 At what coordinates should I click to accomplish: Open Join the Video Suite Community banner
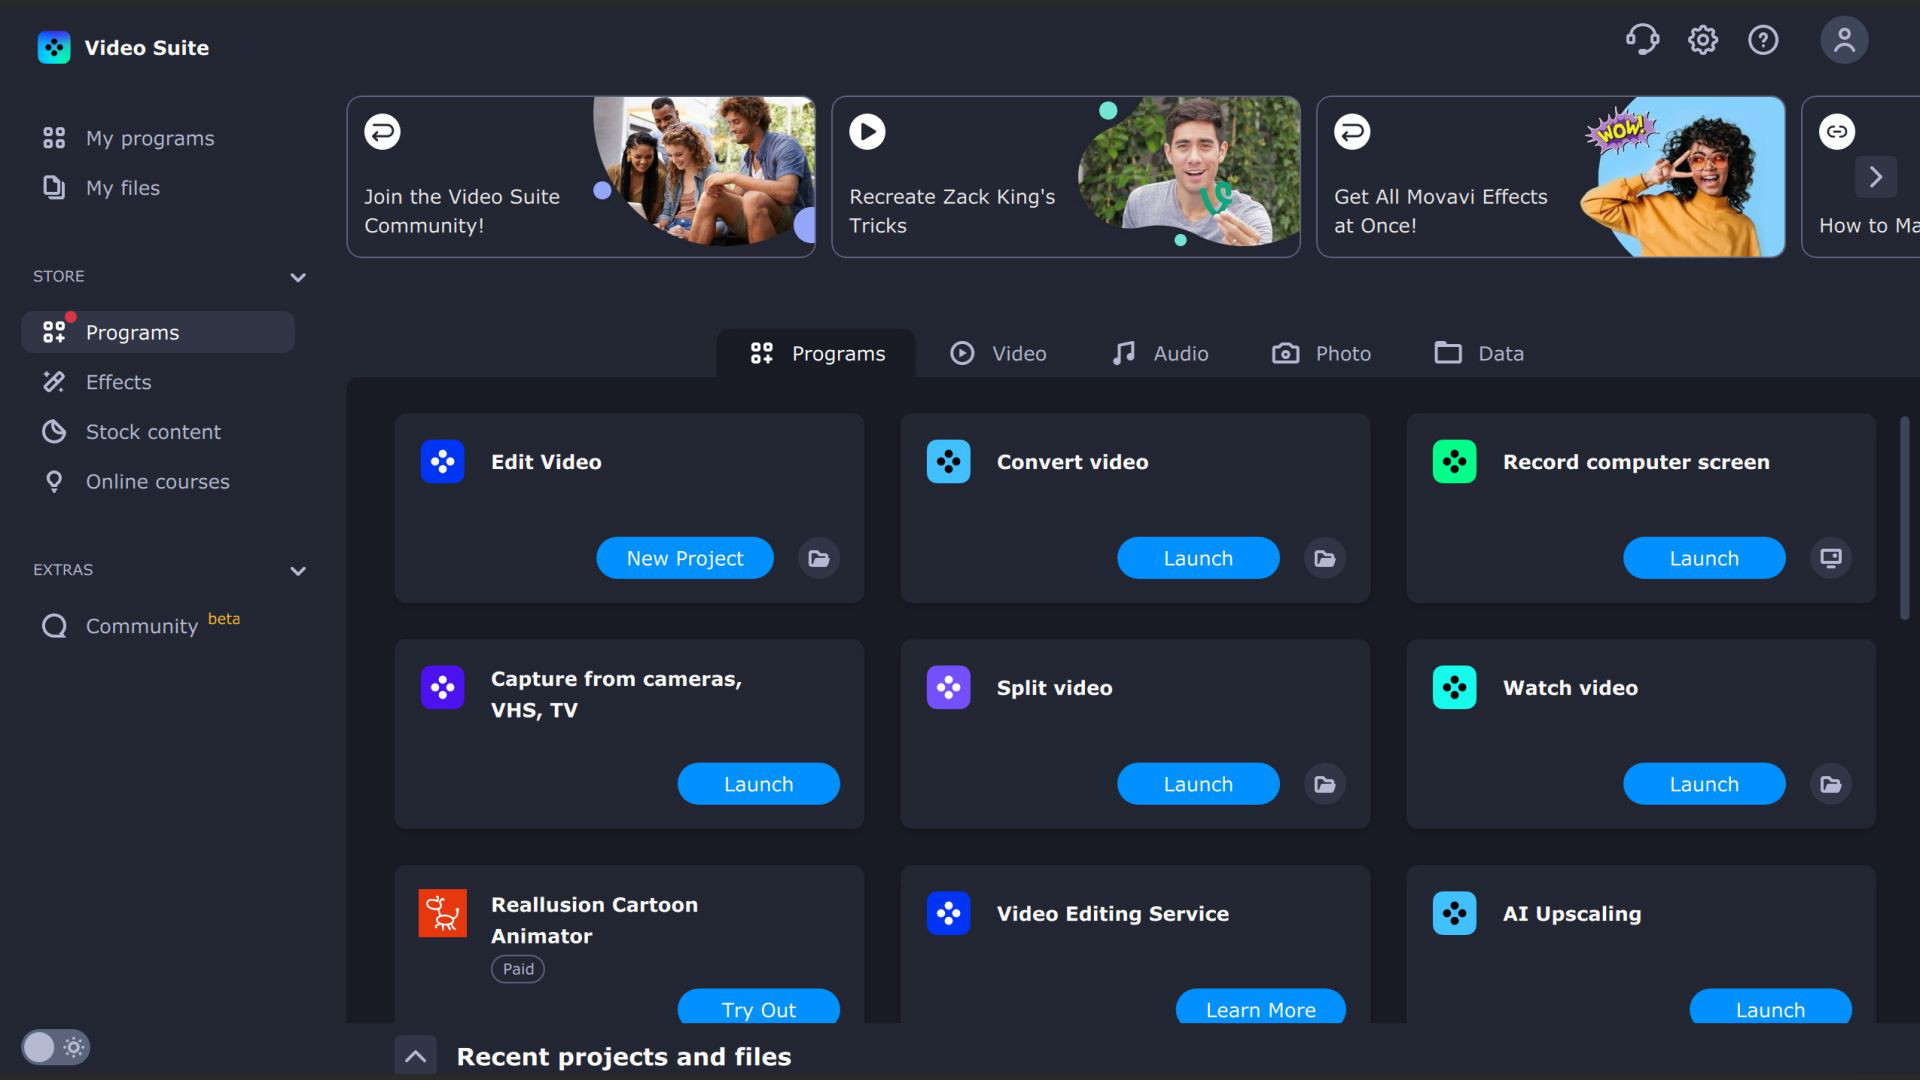point(581,177)
